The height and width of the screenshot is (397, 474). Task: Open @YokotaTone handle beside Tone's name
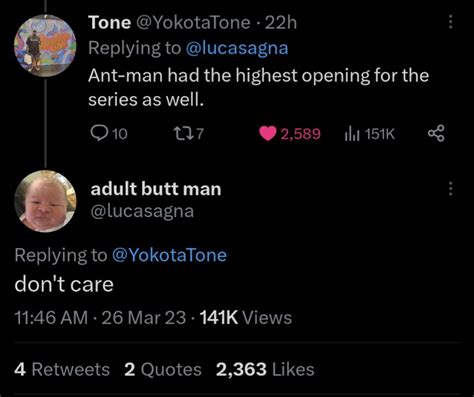pos(193,23)
